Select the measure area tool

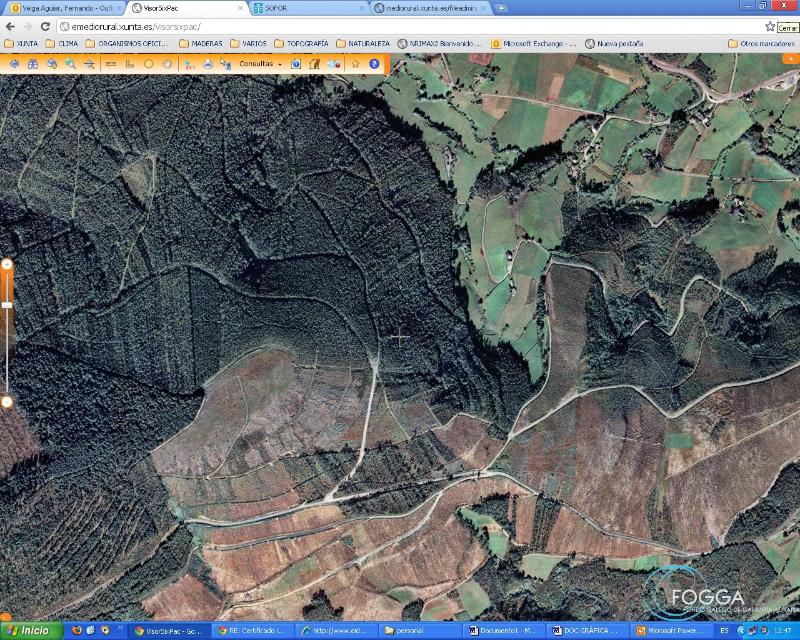pyautogui.click(x=129, y=63)
